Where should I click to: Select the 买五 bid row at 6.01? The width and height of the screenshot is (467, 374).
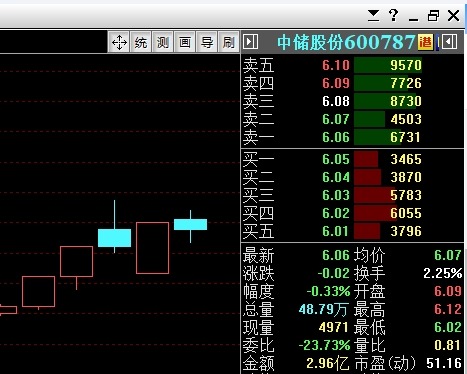tap(352, 231)
